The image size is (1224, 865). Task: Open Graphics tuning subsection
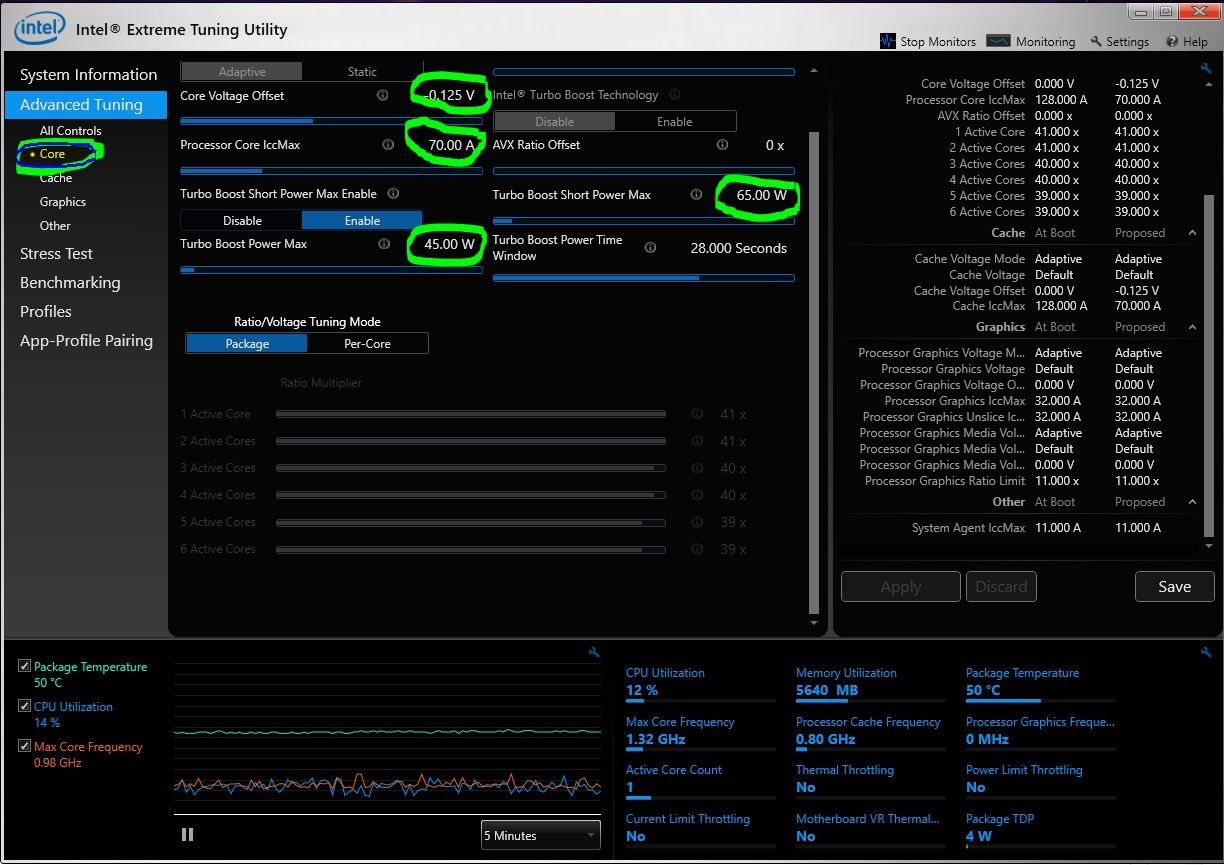click(x=63, y=201)
